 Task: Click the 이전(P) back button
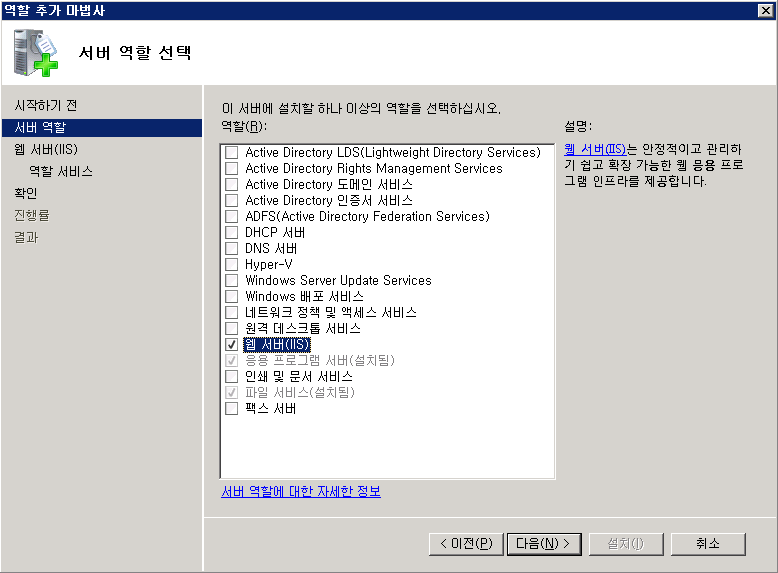(466, 544)
